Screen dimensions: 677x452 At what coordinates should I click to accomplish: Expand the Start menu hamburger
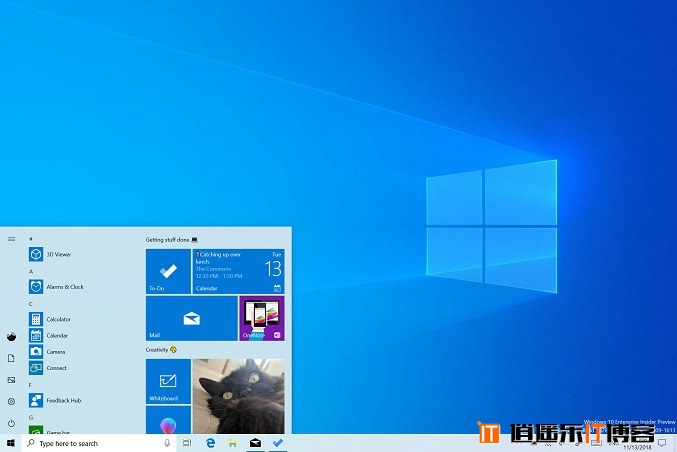coord(12,239)
